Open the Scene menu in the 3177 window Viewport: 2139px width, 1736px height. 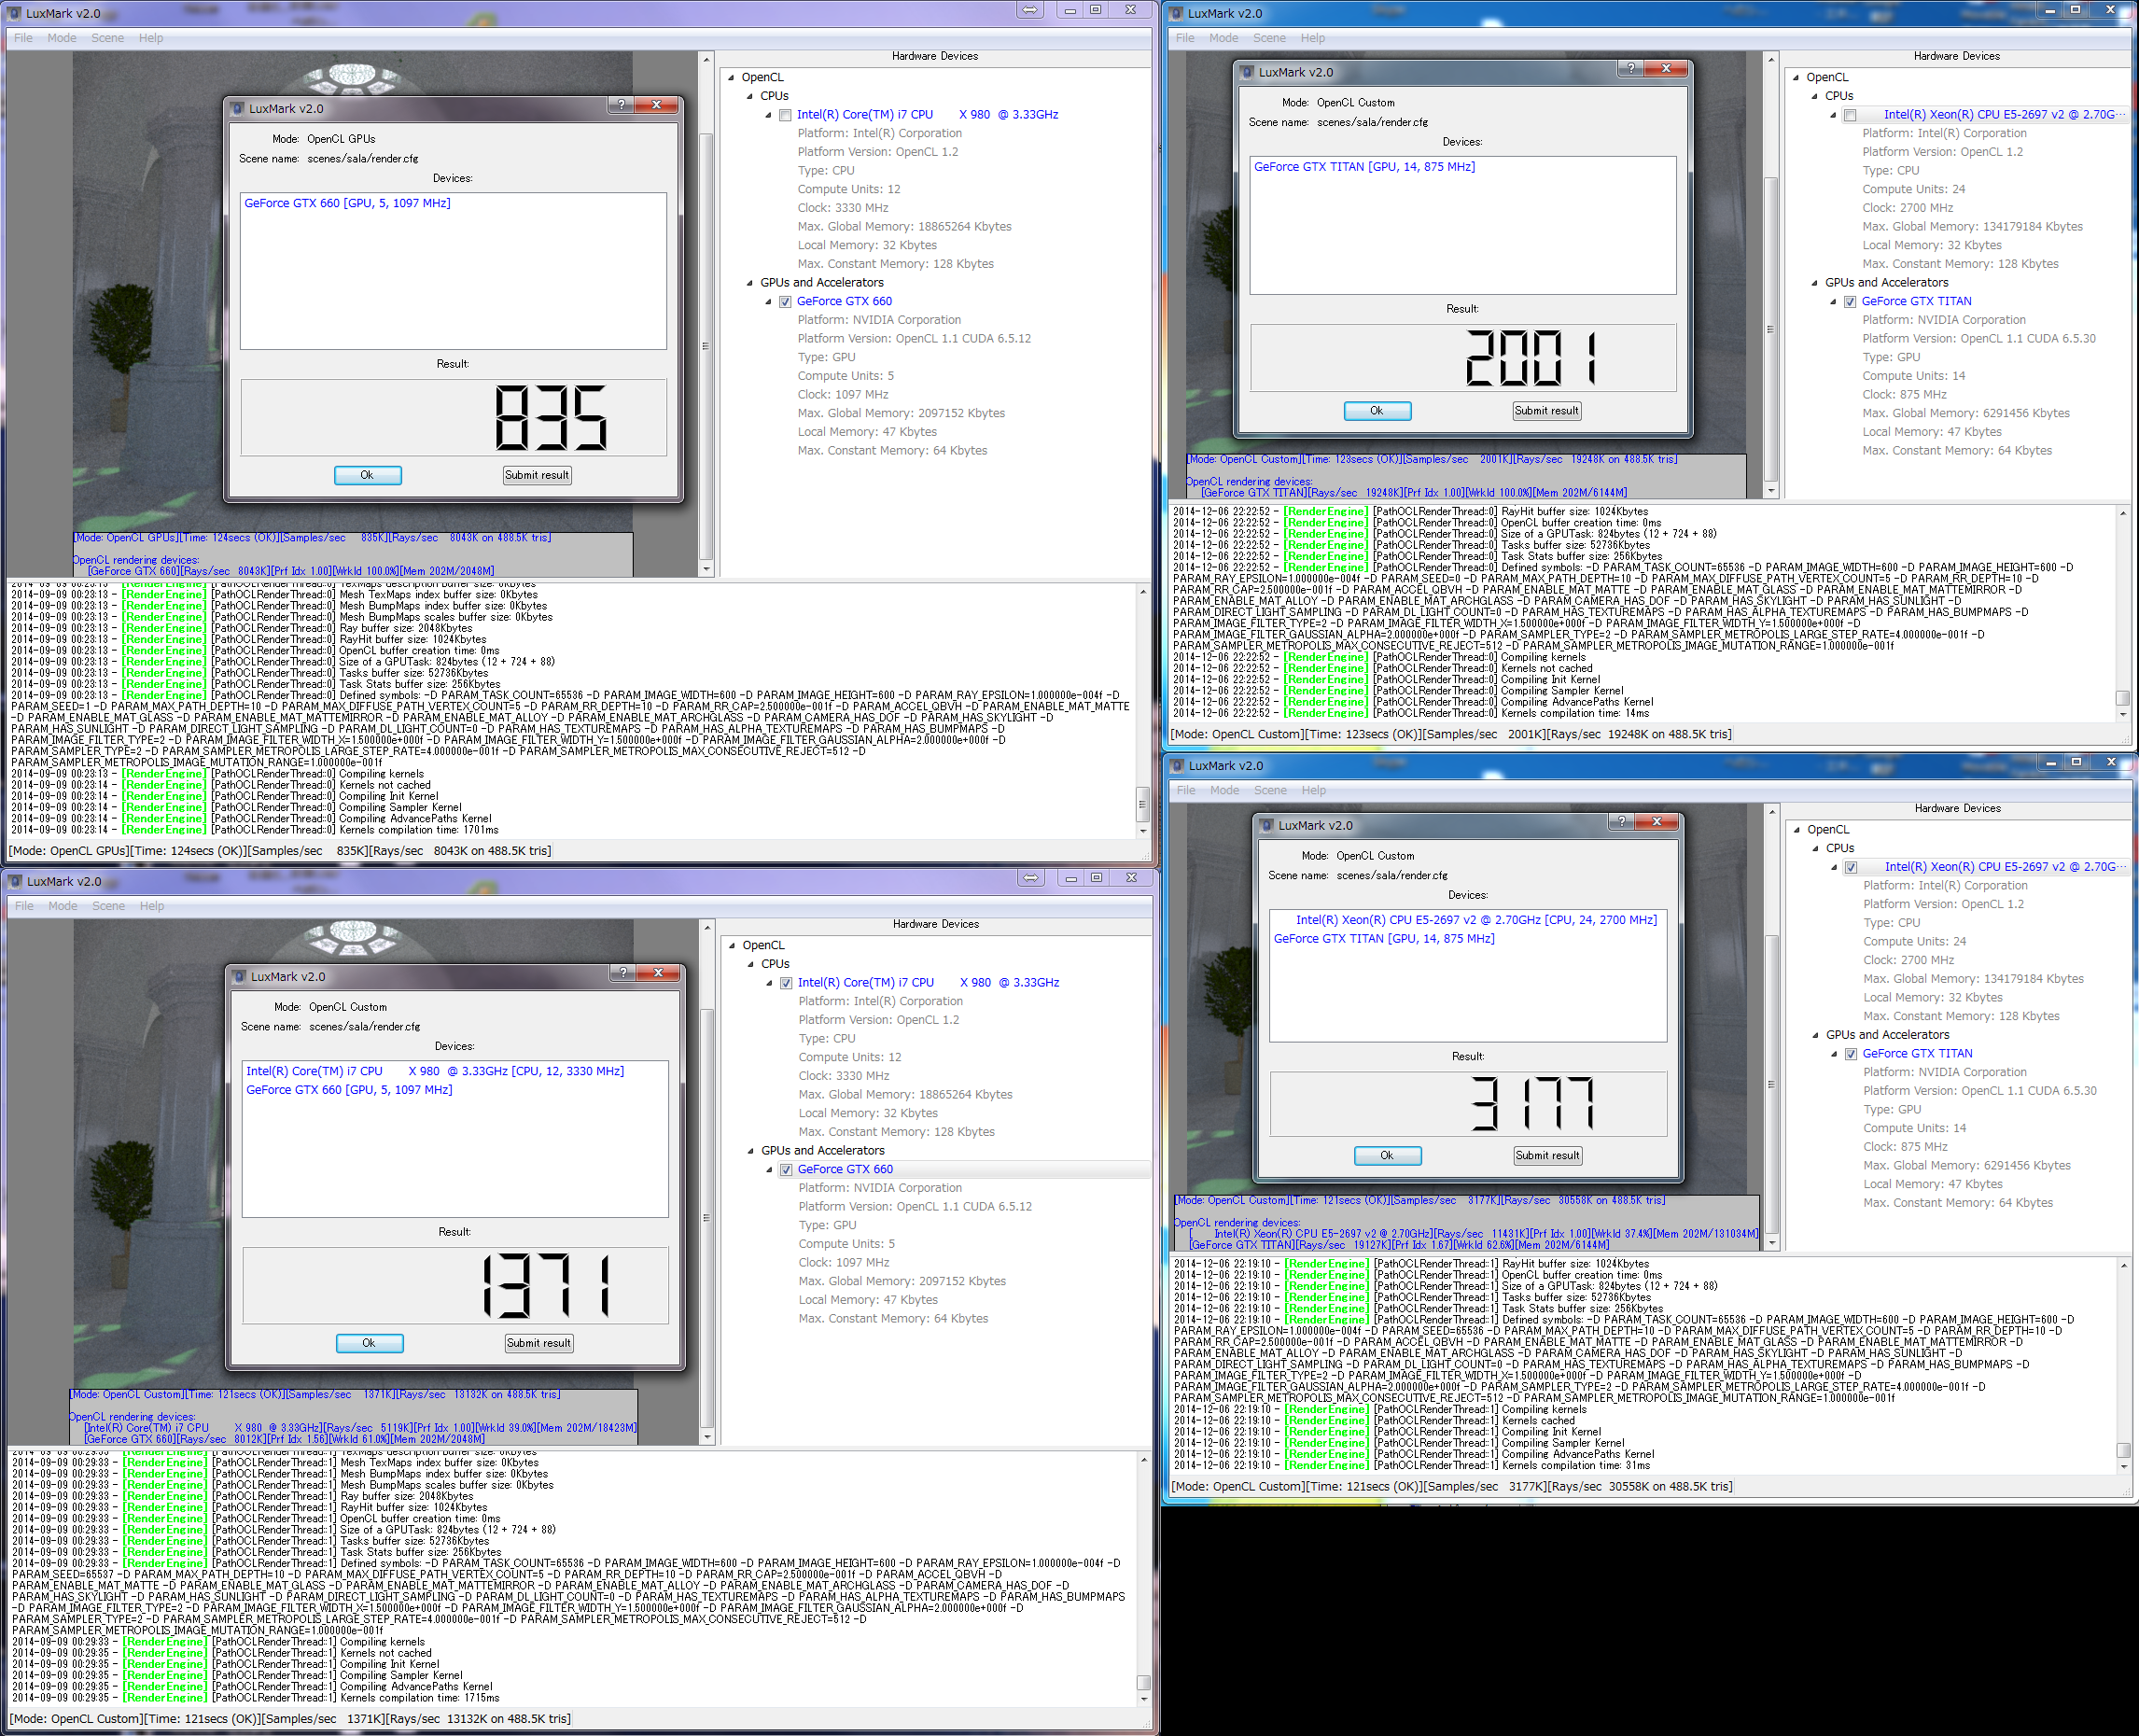point(1270,790)
